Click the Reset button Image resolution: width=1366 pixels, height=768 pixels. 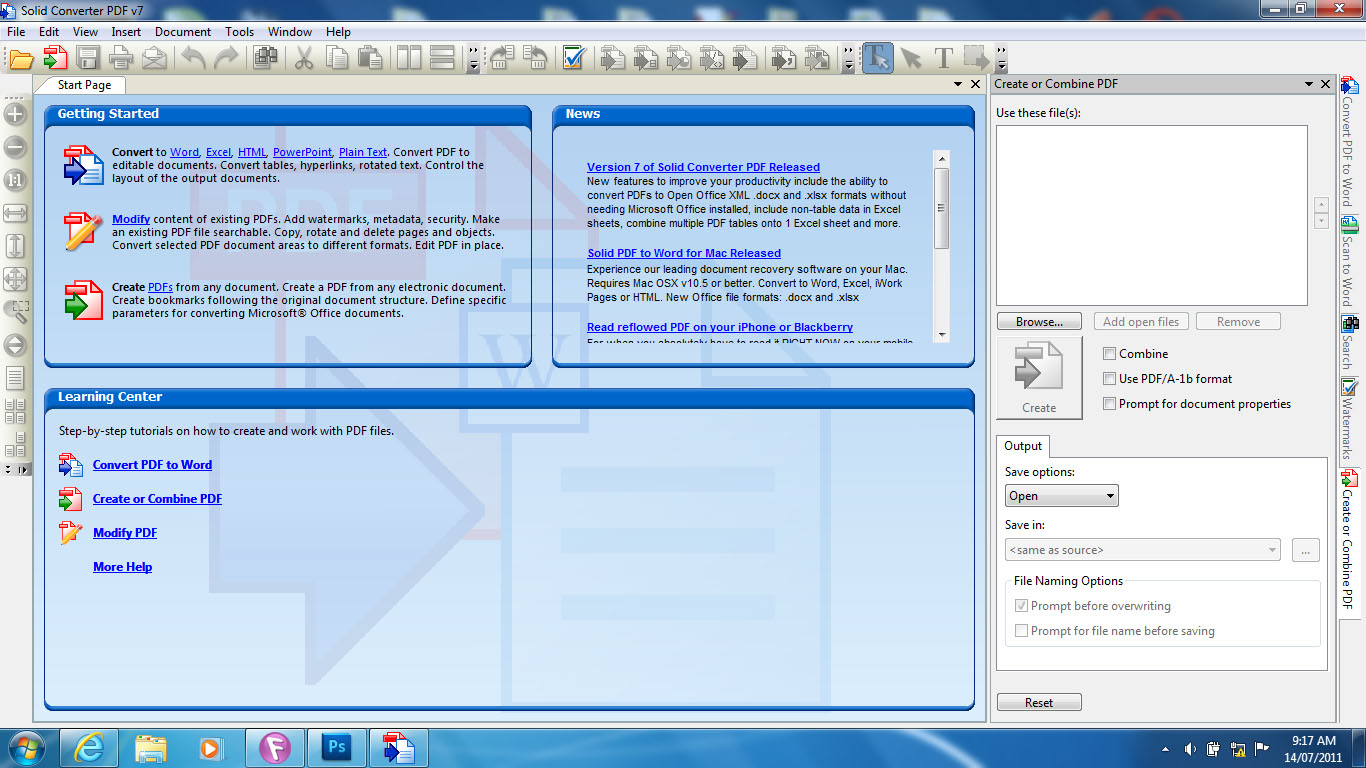coord(1039,703)
